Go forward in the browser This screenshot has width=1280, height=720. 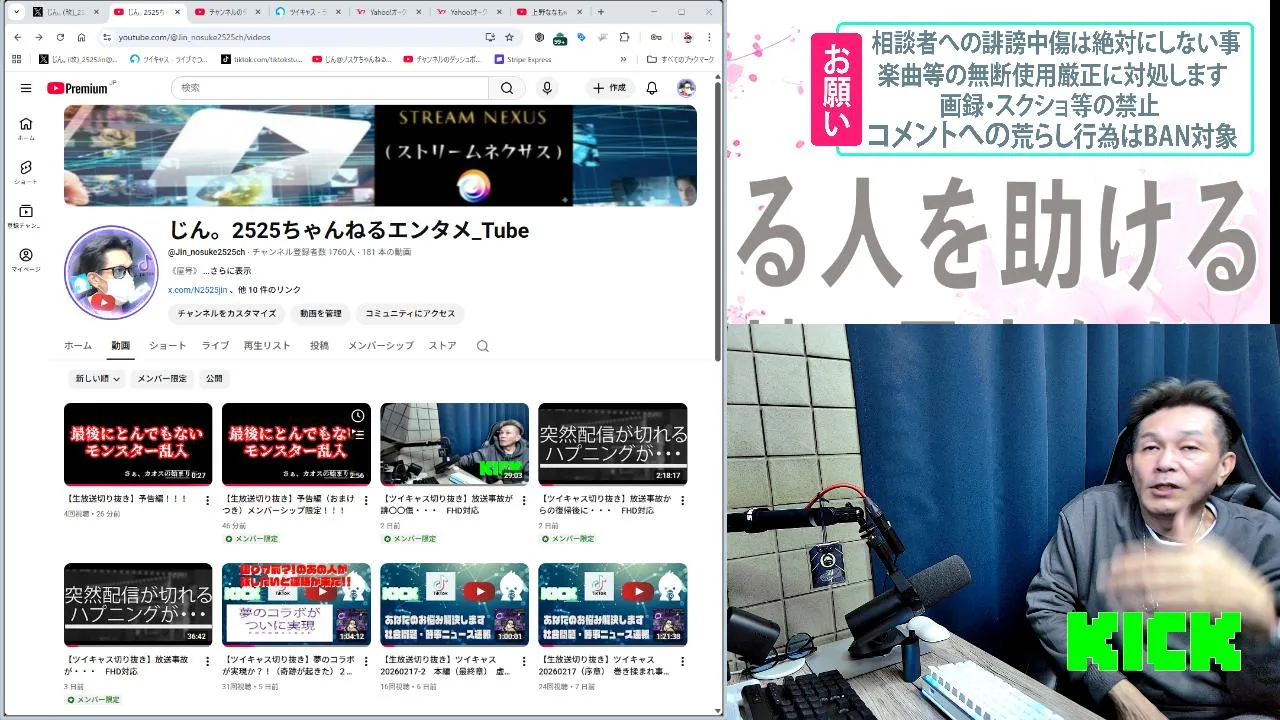pyautogui.click(x=39, y=37)
